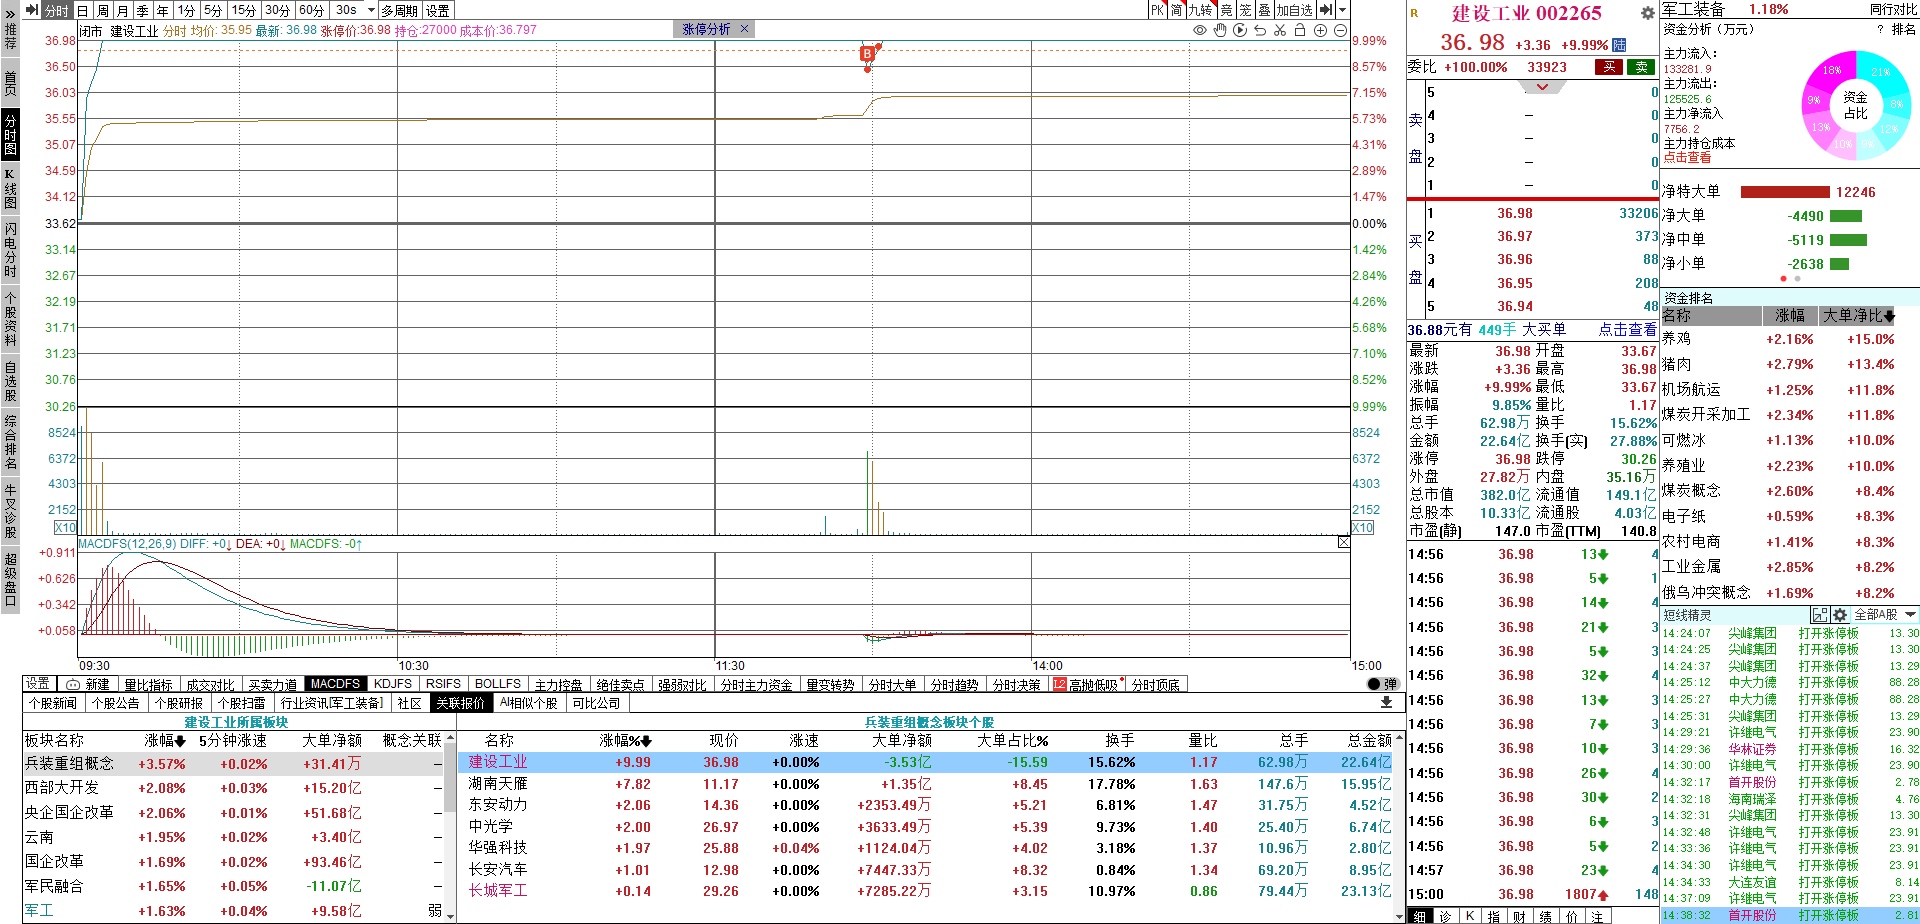Click 设置 button in top period toolbar

pyautogui.click(x=438, y=10)
